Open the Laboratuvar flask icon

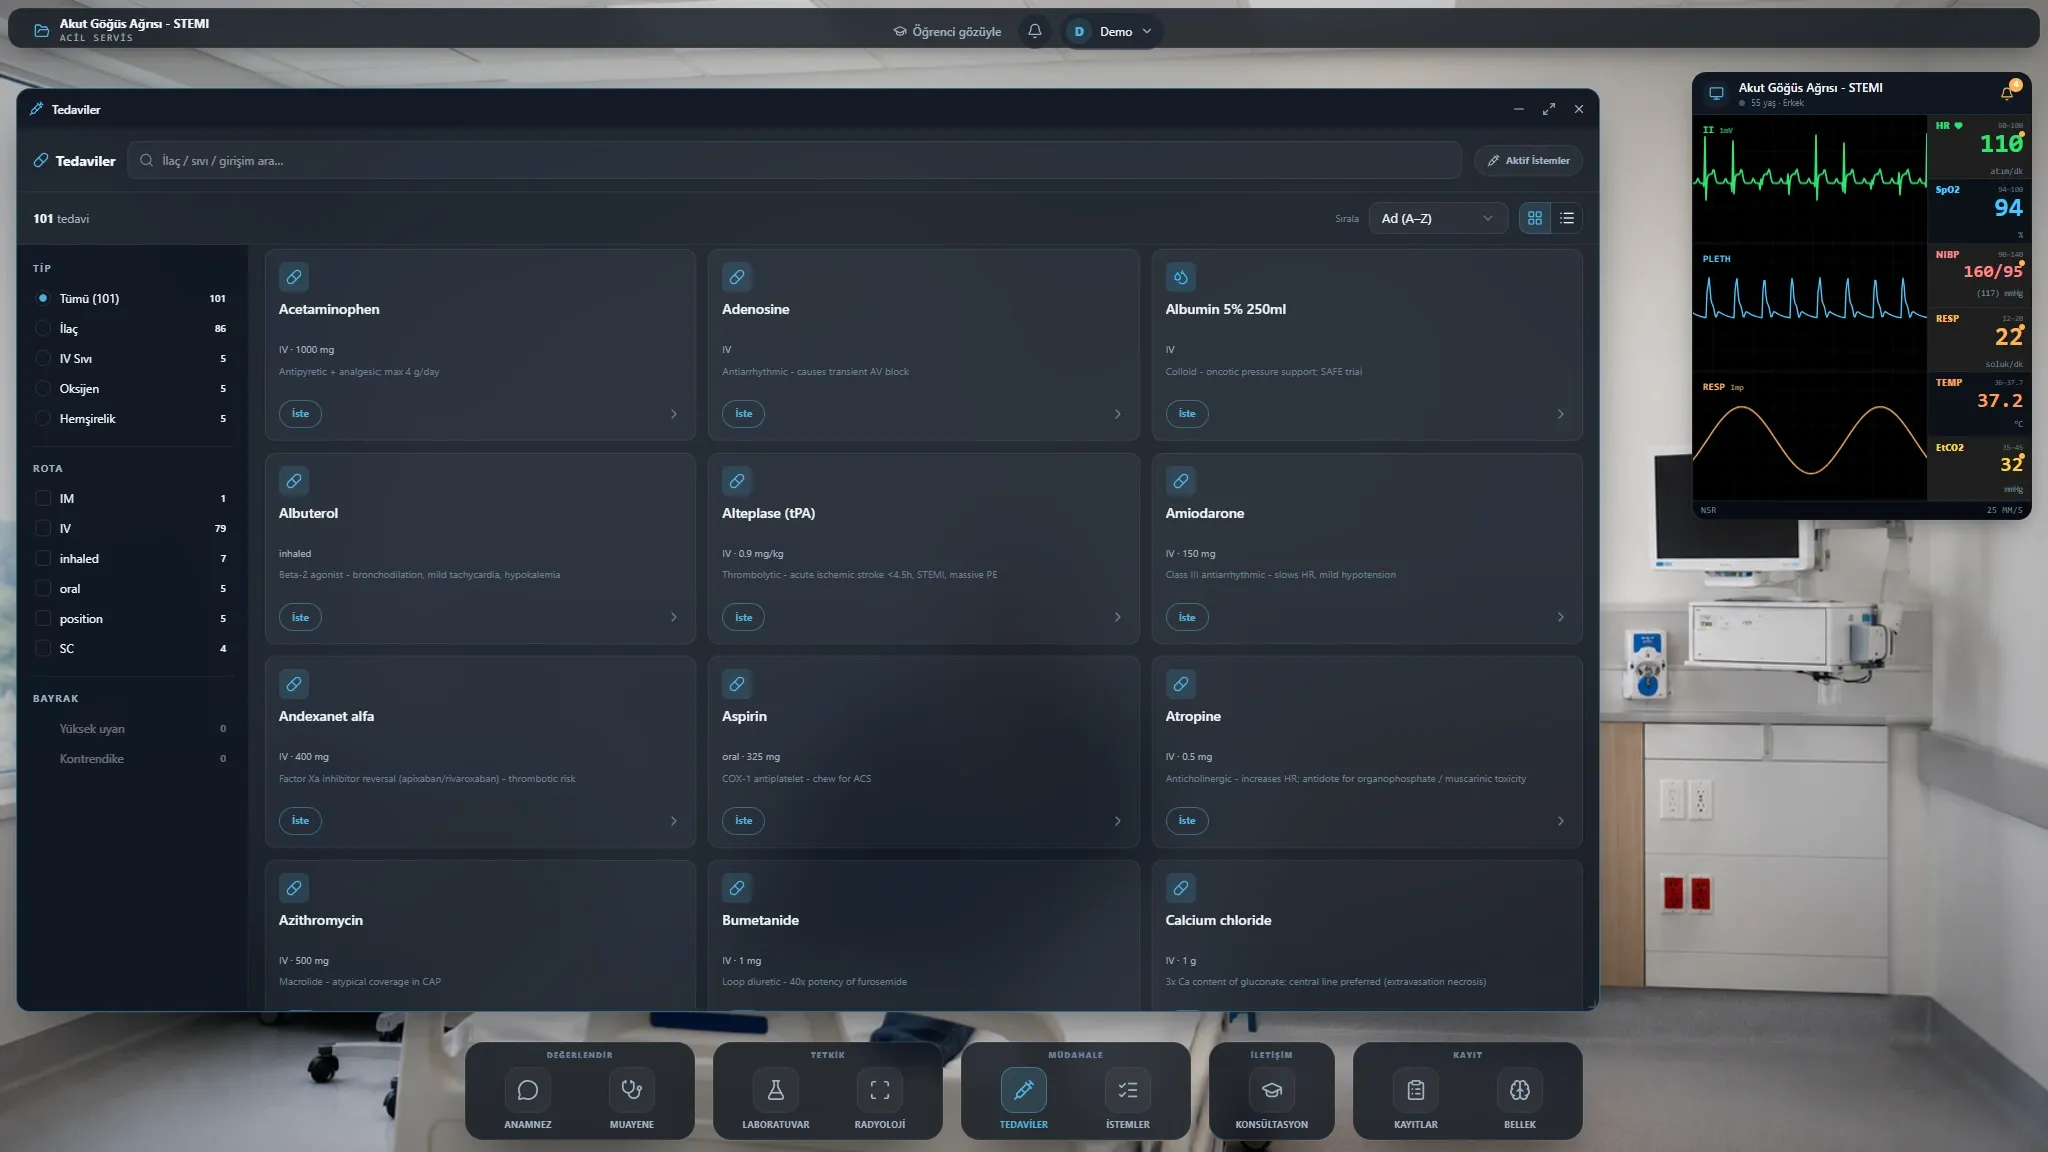(776, 1090)
